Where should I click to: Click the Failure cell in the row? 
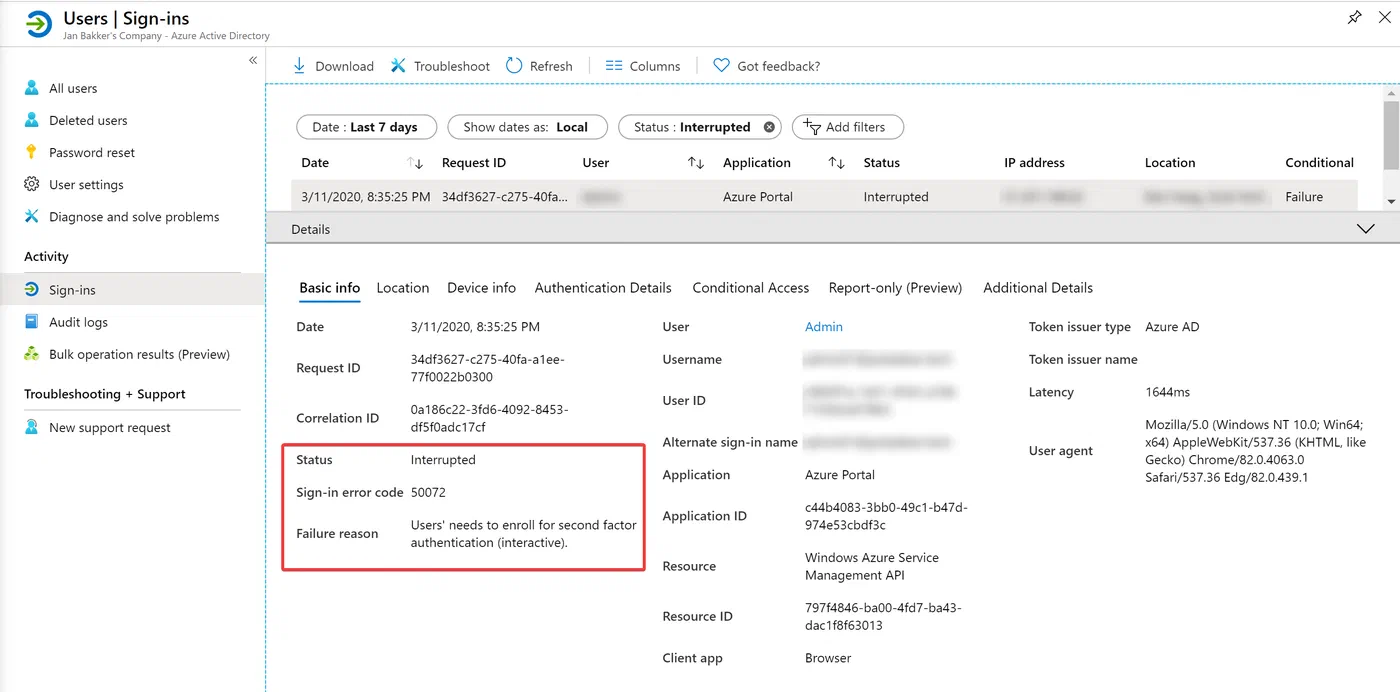click(x=1304, y=197)
